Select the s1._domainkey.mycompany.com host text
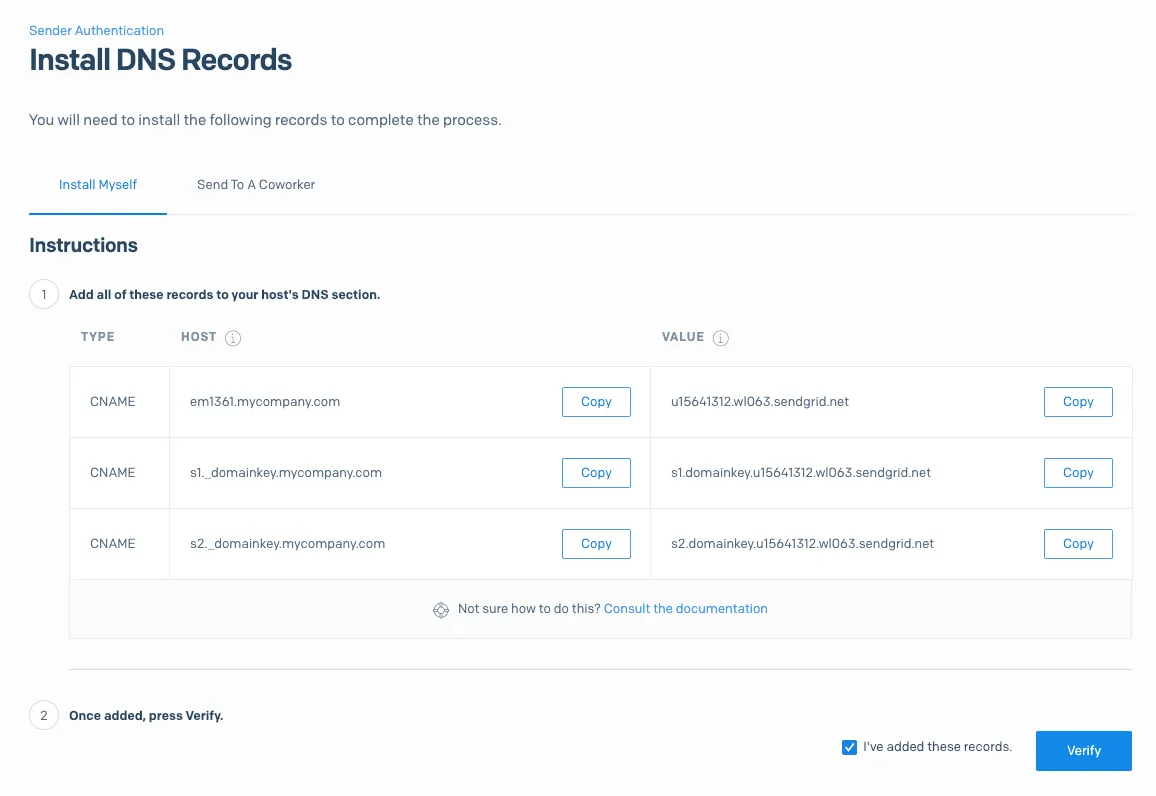Image resolution: width=1156 pixels, height=796 pixels. (x=286, y=472)
